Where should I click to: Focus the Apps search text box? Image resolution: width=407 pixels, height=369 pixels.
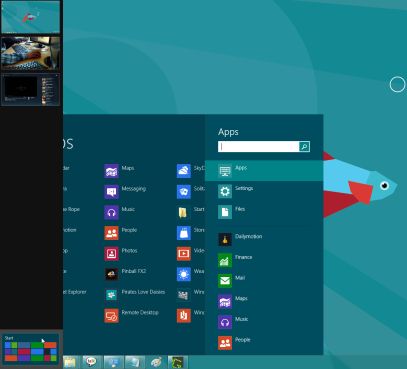click(259, 147)
